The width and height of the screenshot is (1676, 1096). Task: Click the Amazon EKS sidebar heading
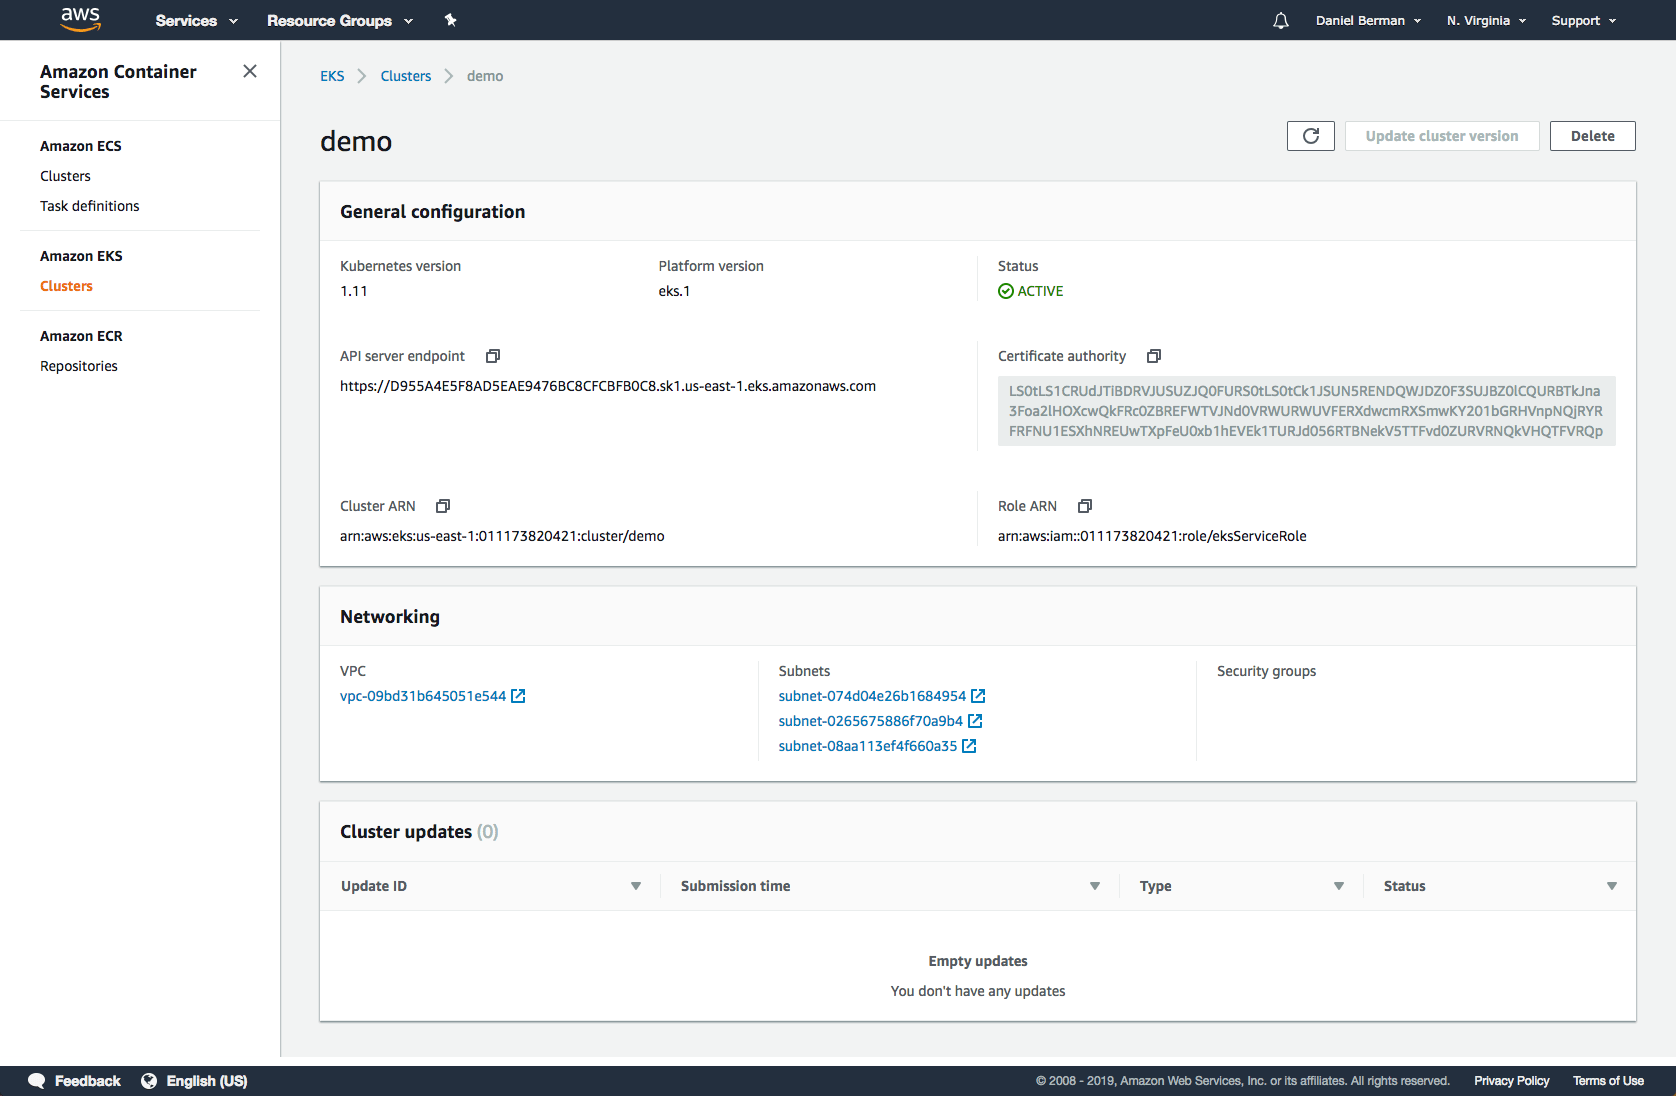(81, 256)
